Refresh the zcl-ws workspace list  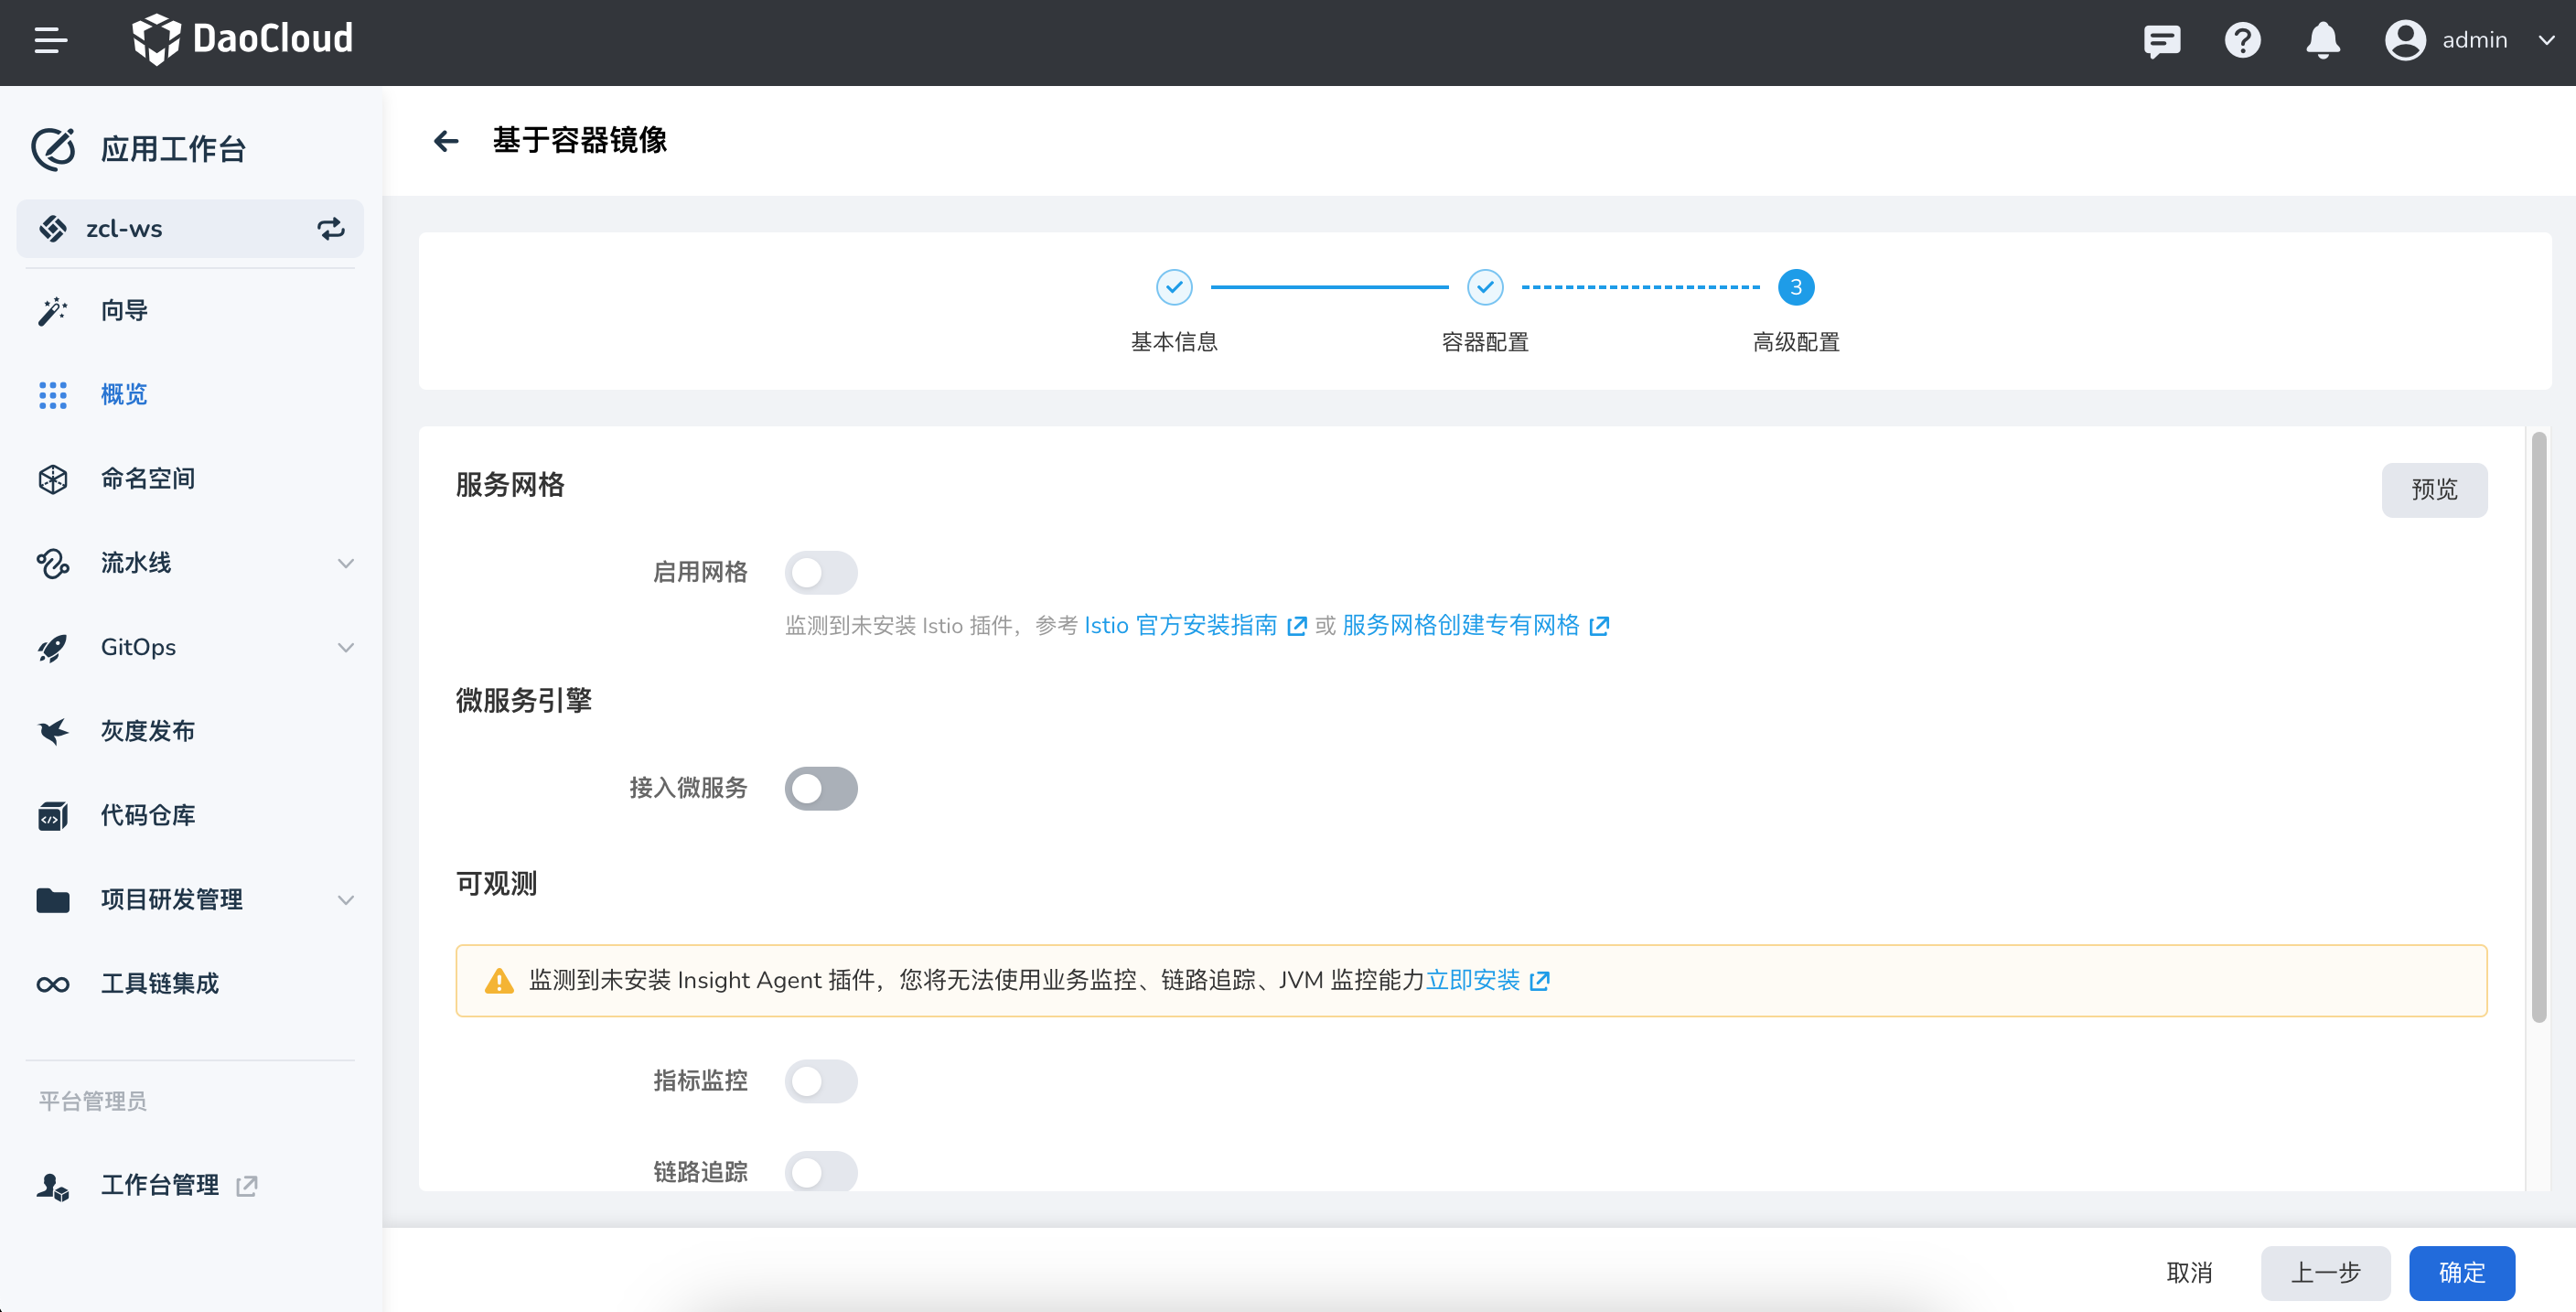click(331, 228)
